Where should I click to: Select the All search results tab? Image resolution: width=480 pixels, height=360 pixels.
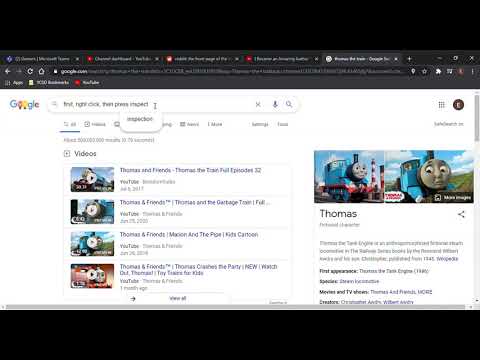70,124
